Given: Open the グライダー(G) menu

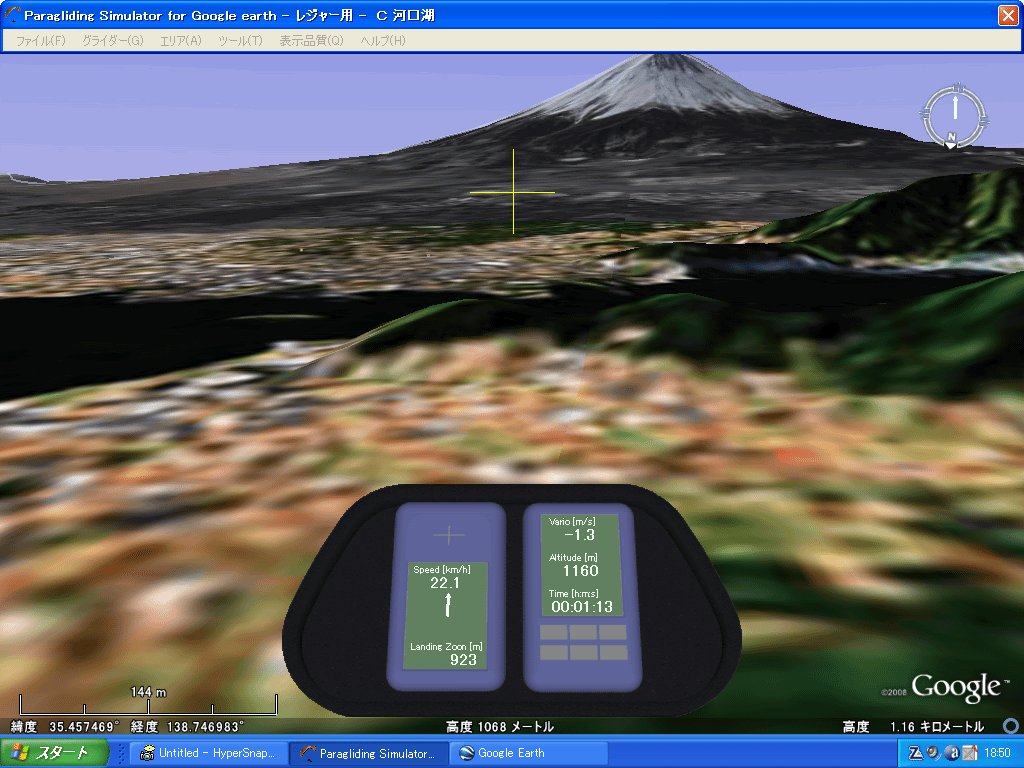Looking at the screenshot, I should (x=112, y=40).
